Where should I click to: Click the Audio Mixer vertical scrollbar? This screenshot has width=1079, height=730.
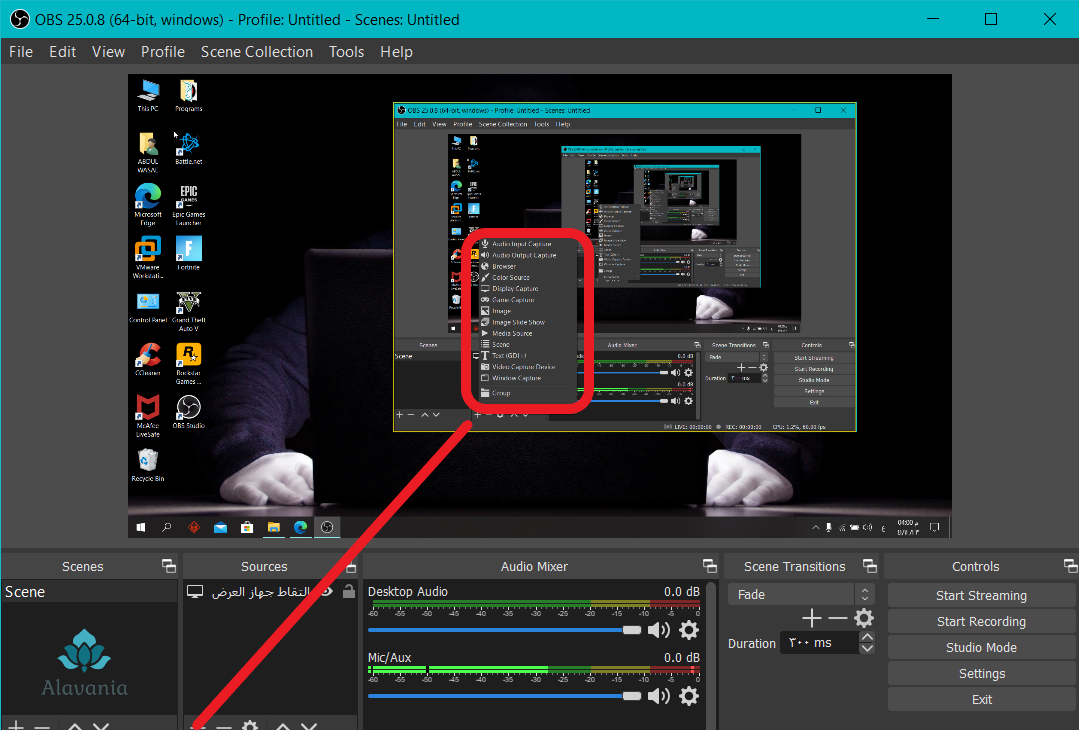pos(711,654)
